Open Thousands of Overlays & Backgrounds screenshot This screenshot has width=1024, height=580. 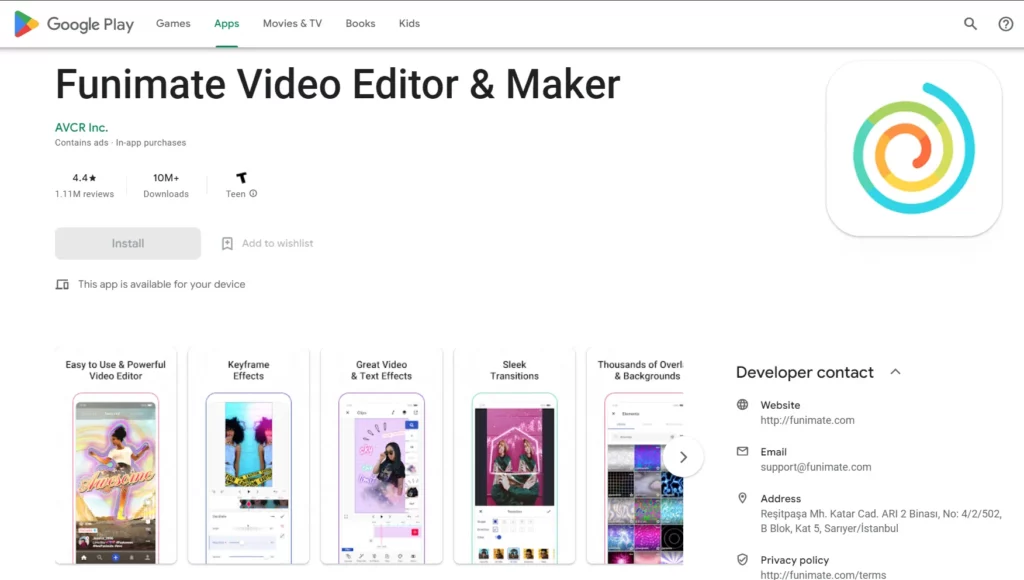635,456
